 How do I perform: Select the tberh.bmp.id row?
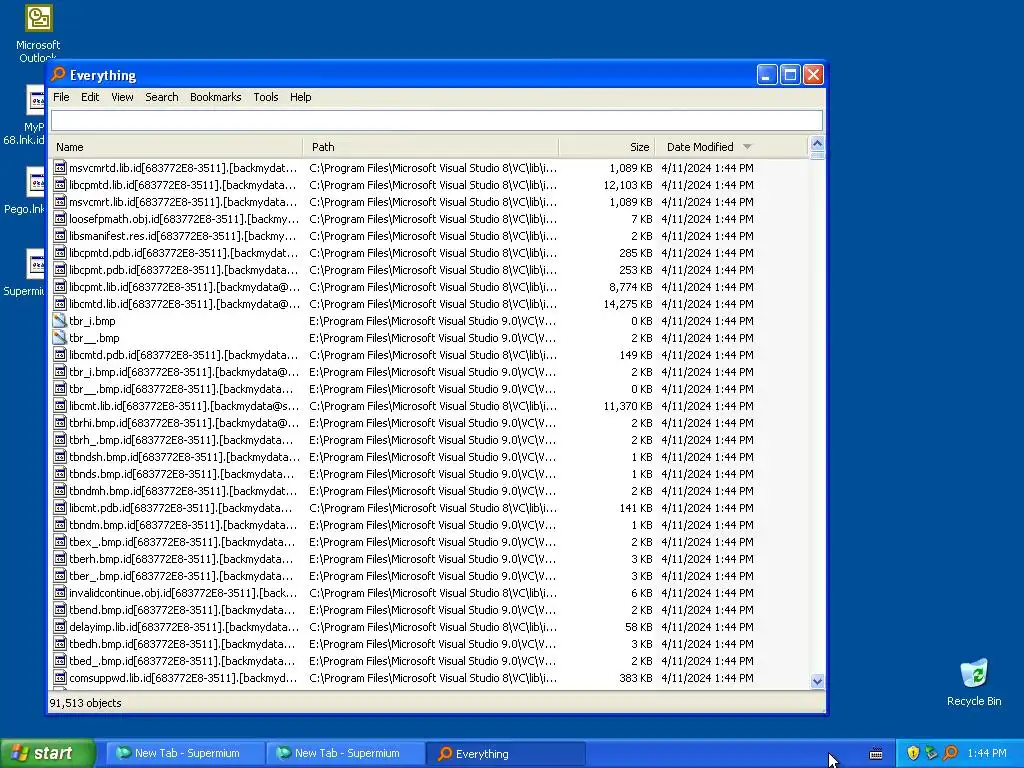click(x=429, y=558)
